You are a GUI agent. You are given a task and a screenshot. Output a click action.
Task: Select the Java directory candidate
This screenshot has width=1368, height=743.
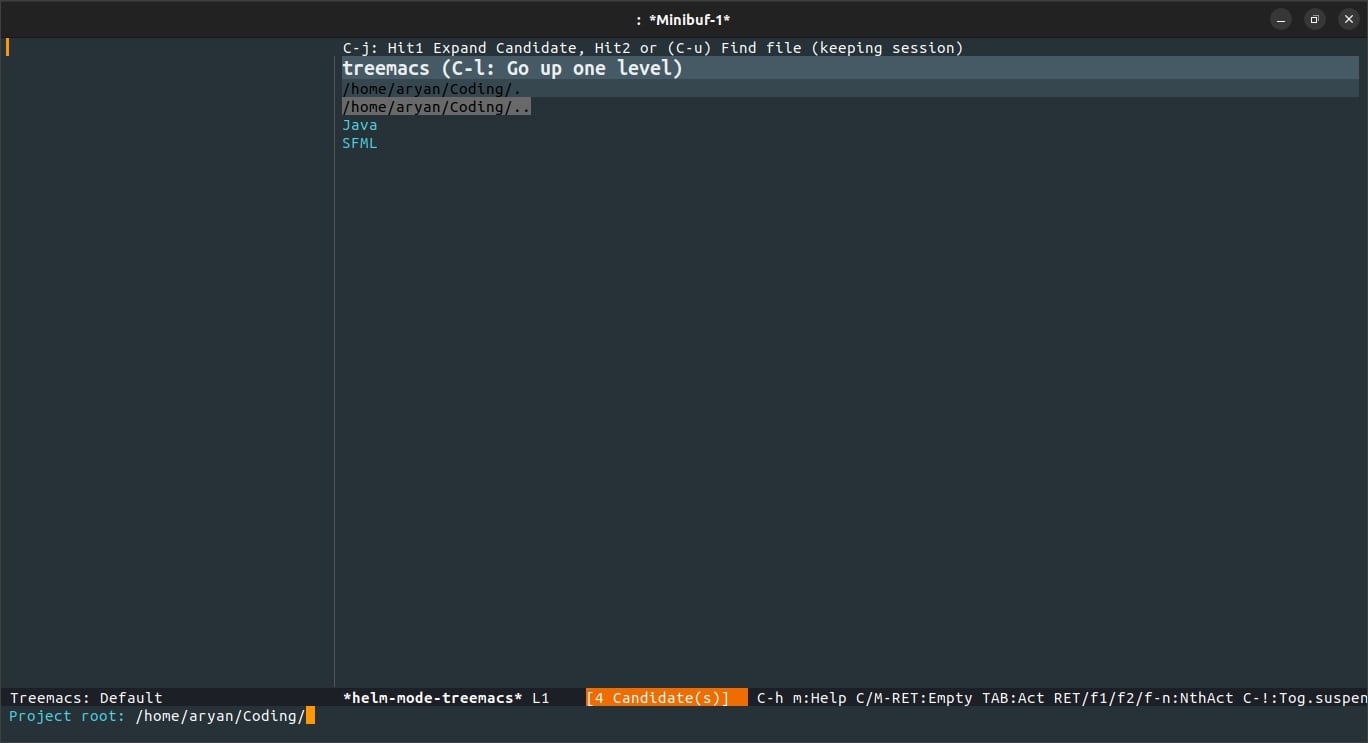coord(360,124)
